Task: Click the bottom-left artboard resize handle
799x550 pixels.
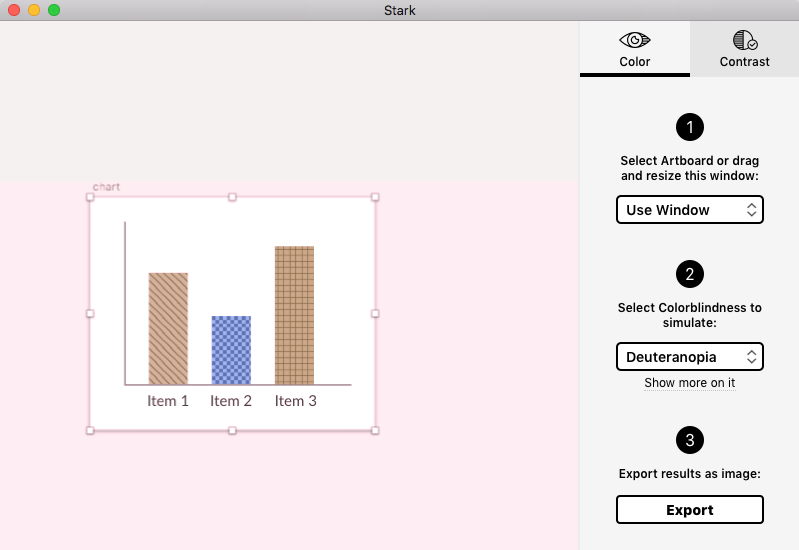Action: point(90,431)
